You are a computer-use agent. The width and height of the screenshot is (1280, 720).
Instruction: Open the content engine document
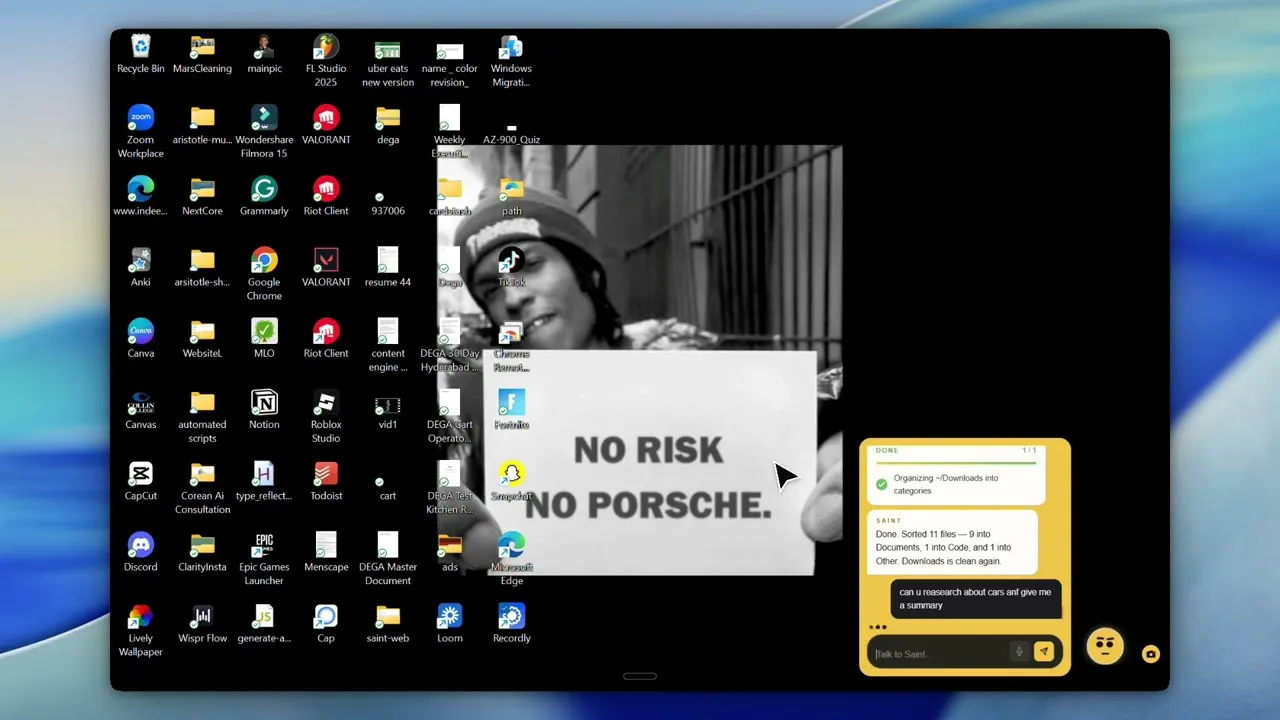click(x=388, y=345)
